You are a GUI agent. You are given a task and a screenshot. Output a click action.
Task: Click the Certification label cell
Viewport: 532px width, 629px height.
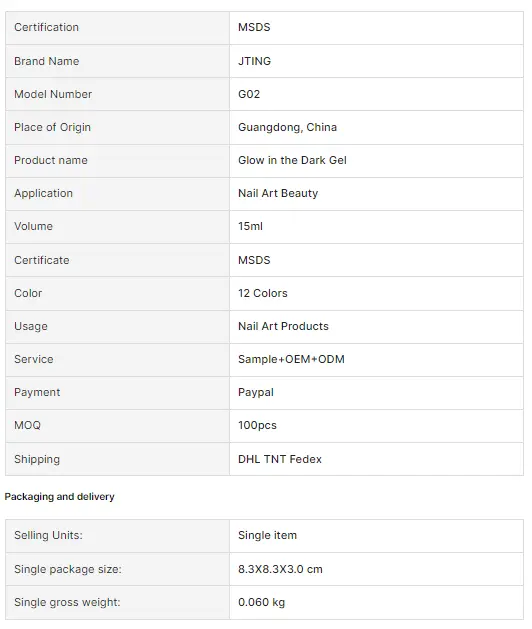[x=118, y=28]
